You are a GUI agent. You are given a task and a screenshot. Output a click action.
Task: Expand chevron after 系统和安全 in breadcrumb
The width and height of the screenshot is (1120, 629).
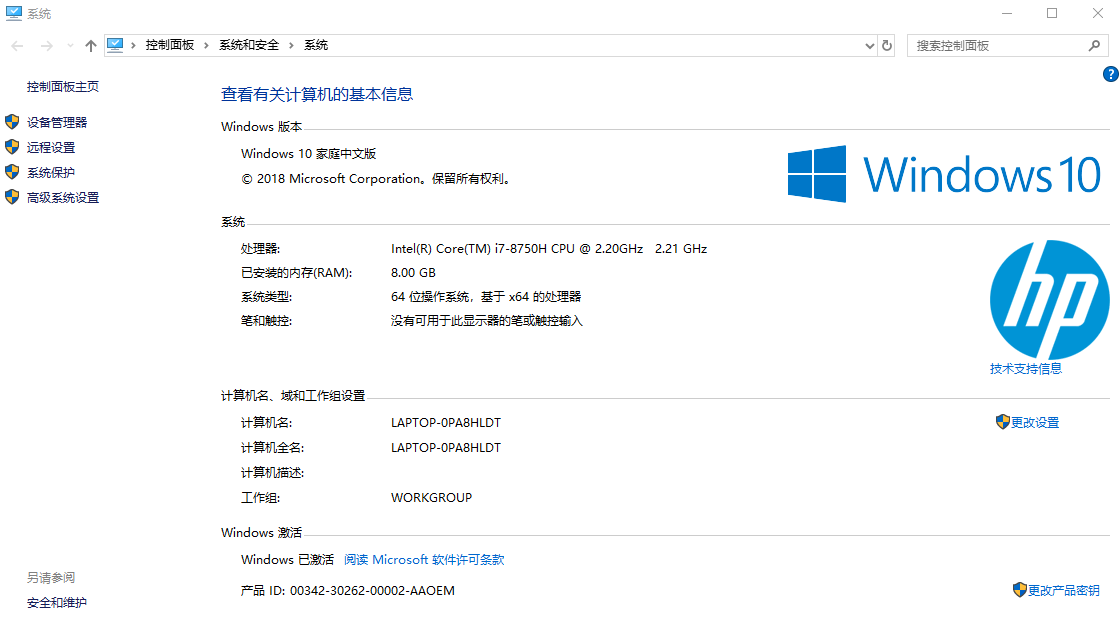click(292, 45)
